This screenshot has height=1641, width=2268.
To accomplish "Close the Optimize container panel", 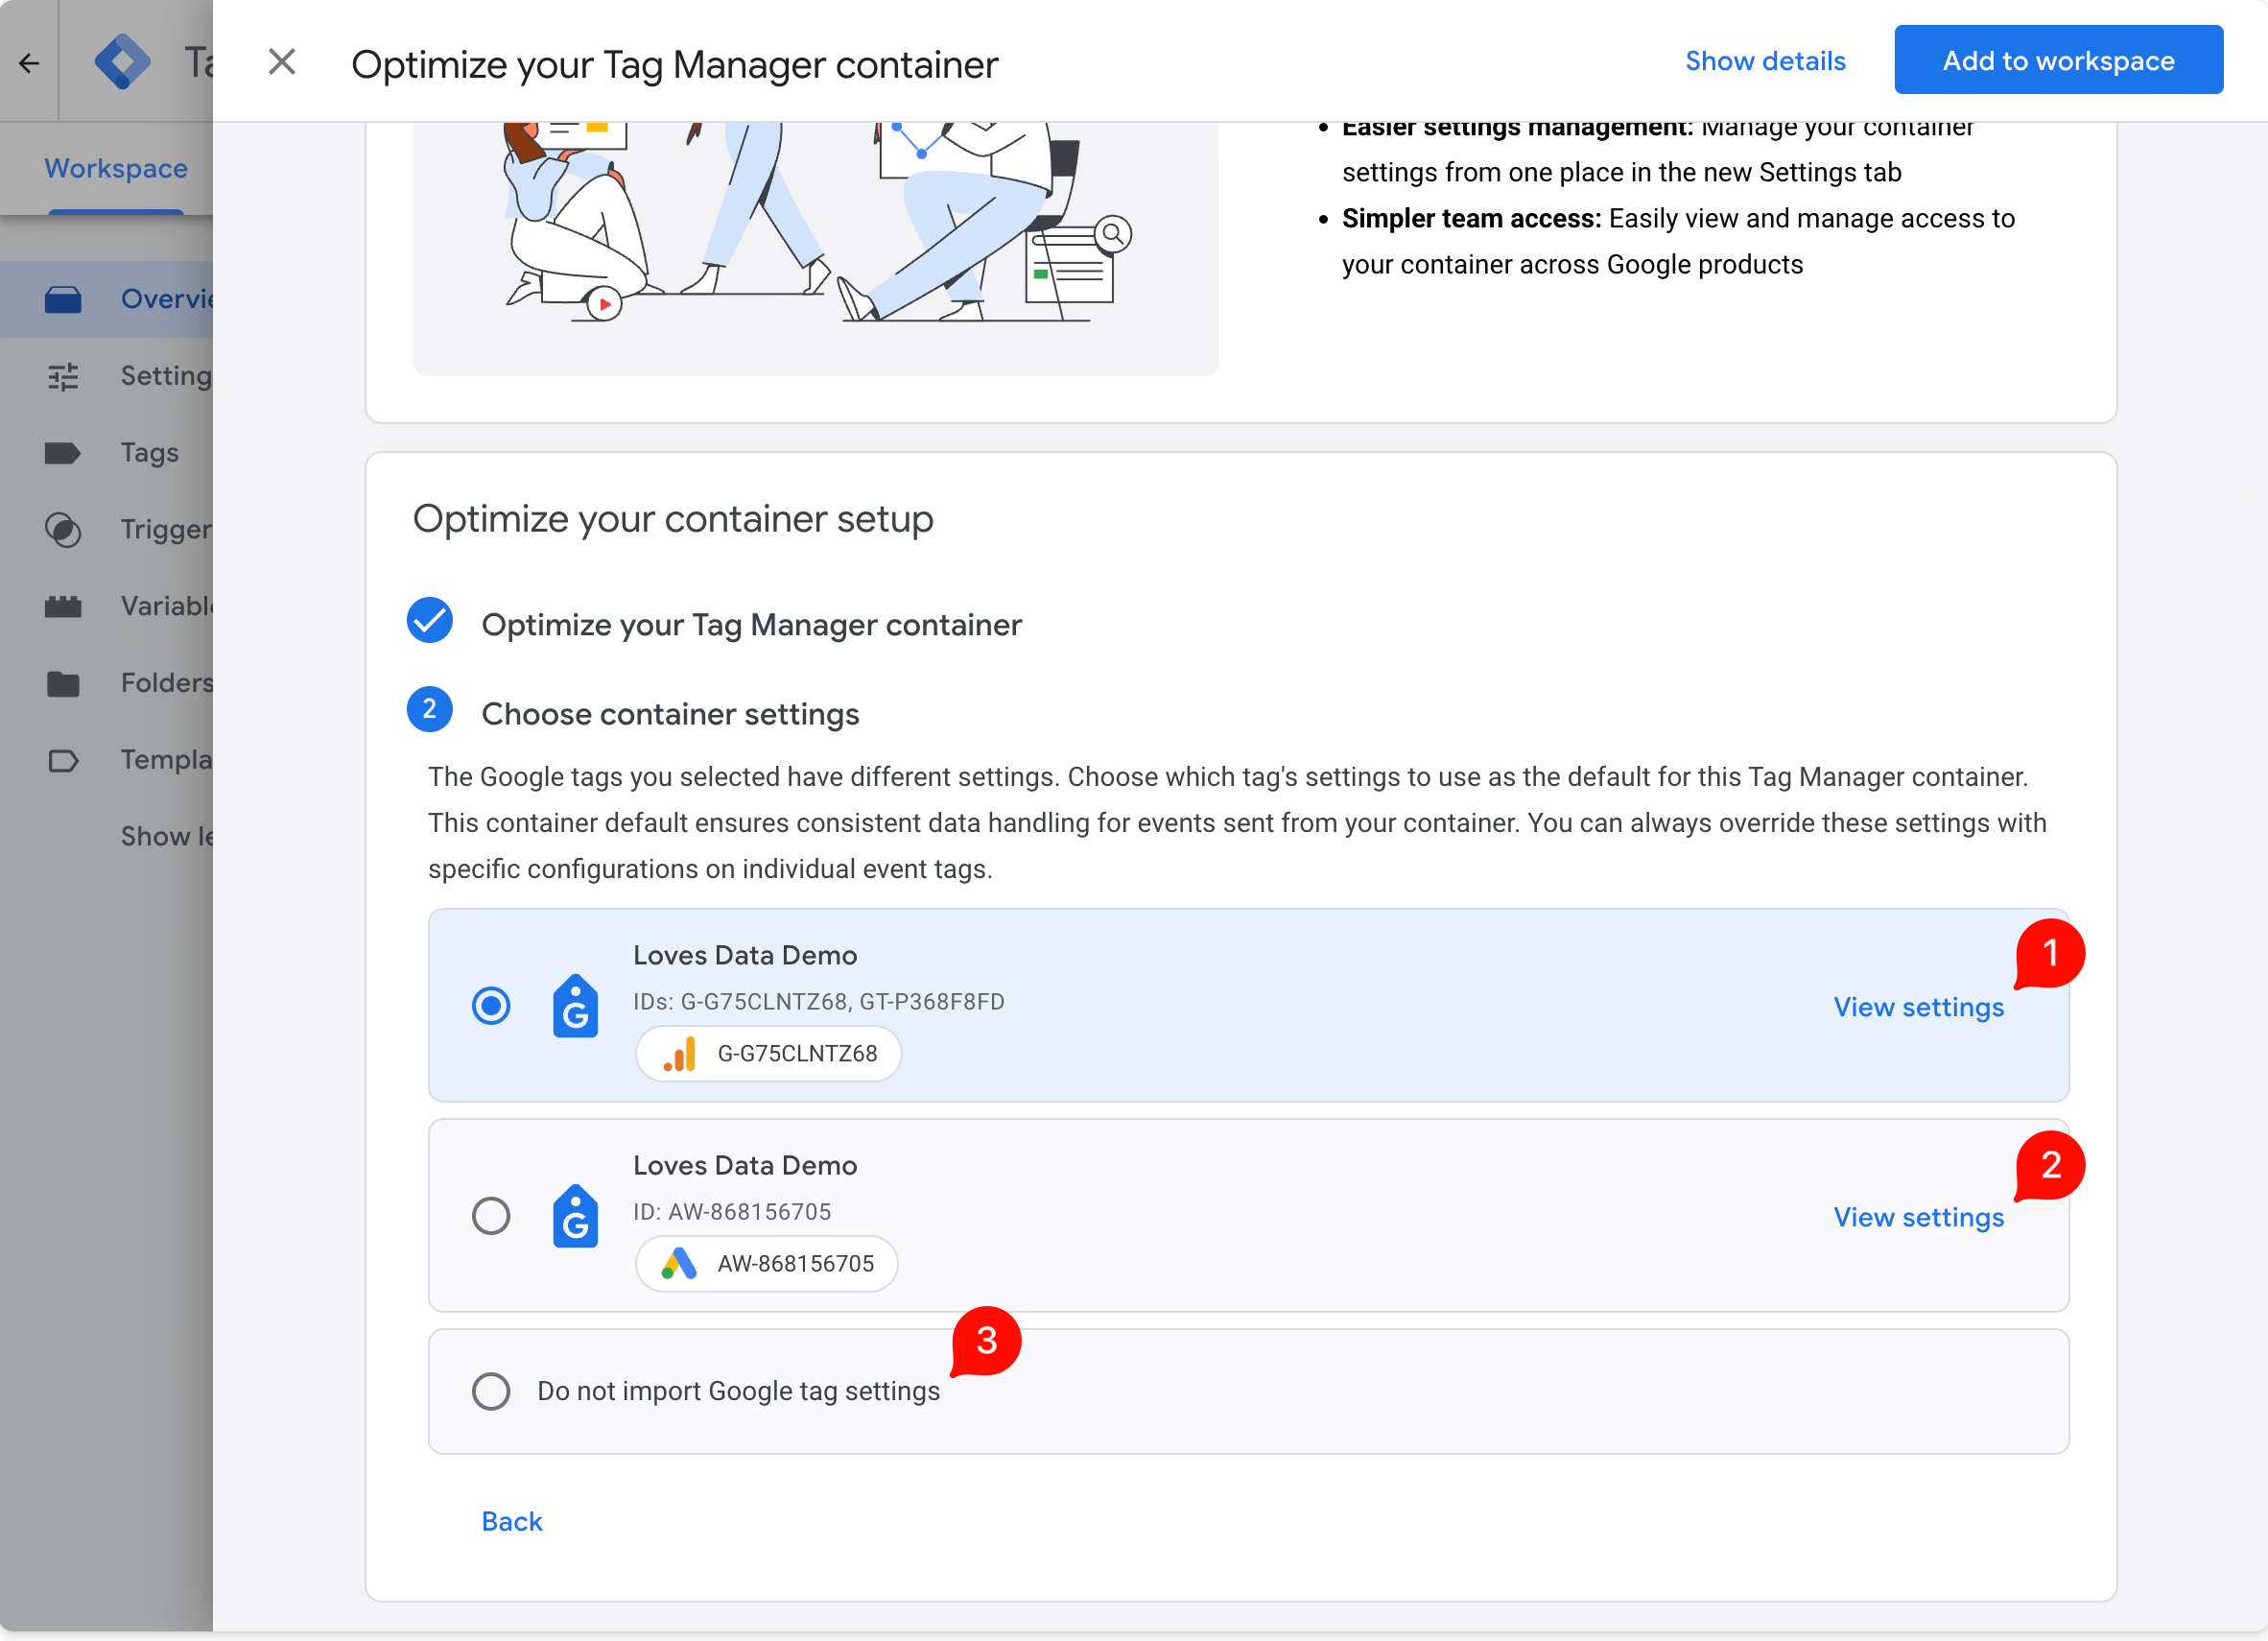I will point(282,62).
